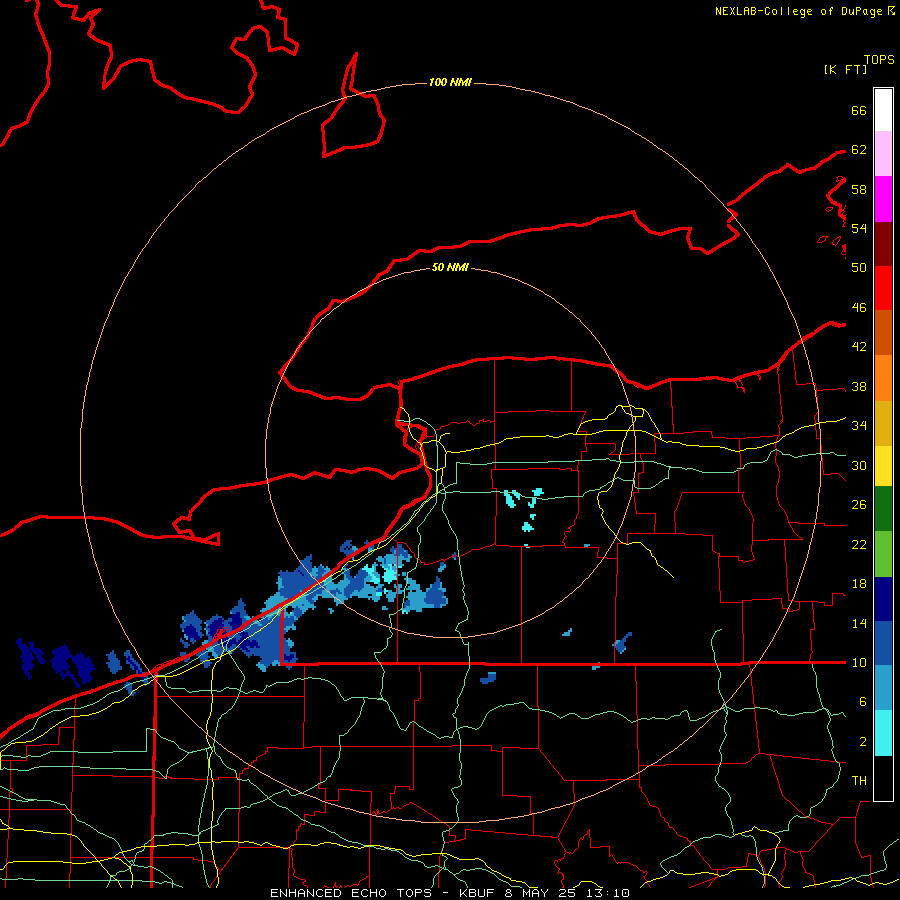This screenshot has width=900, height=900.
Task: Click the dark green 26-30 kft legend swatch
Action: click(883, 509)
